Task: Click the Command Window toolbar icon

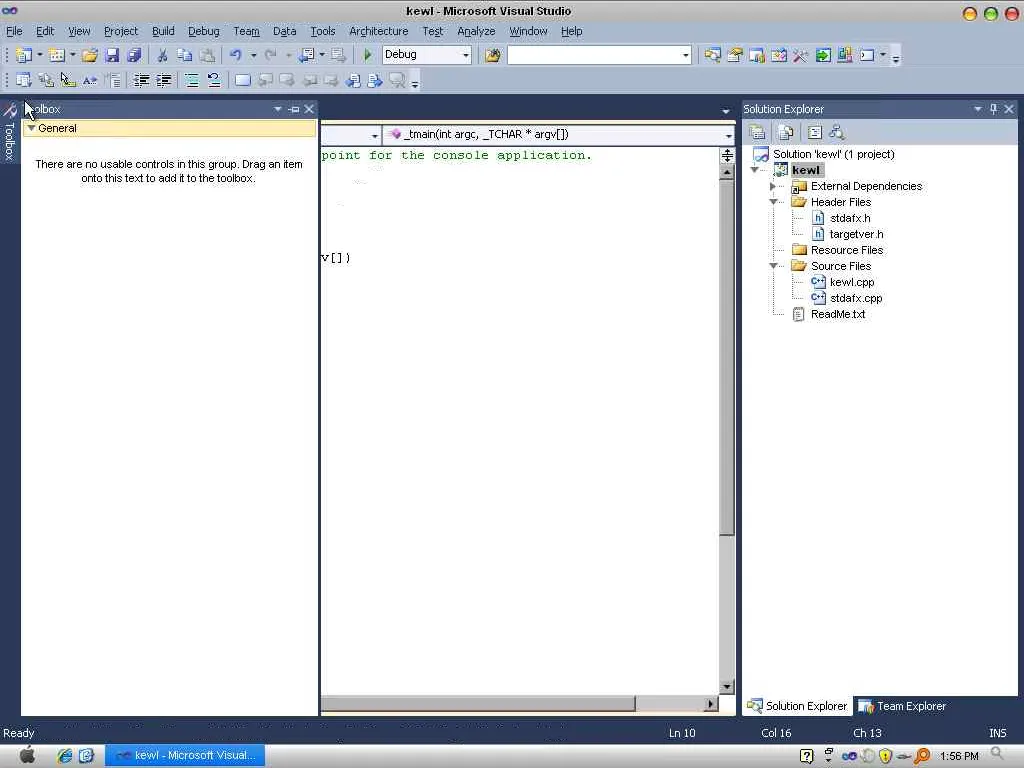Action: pos(867,56)
